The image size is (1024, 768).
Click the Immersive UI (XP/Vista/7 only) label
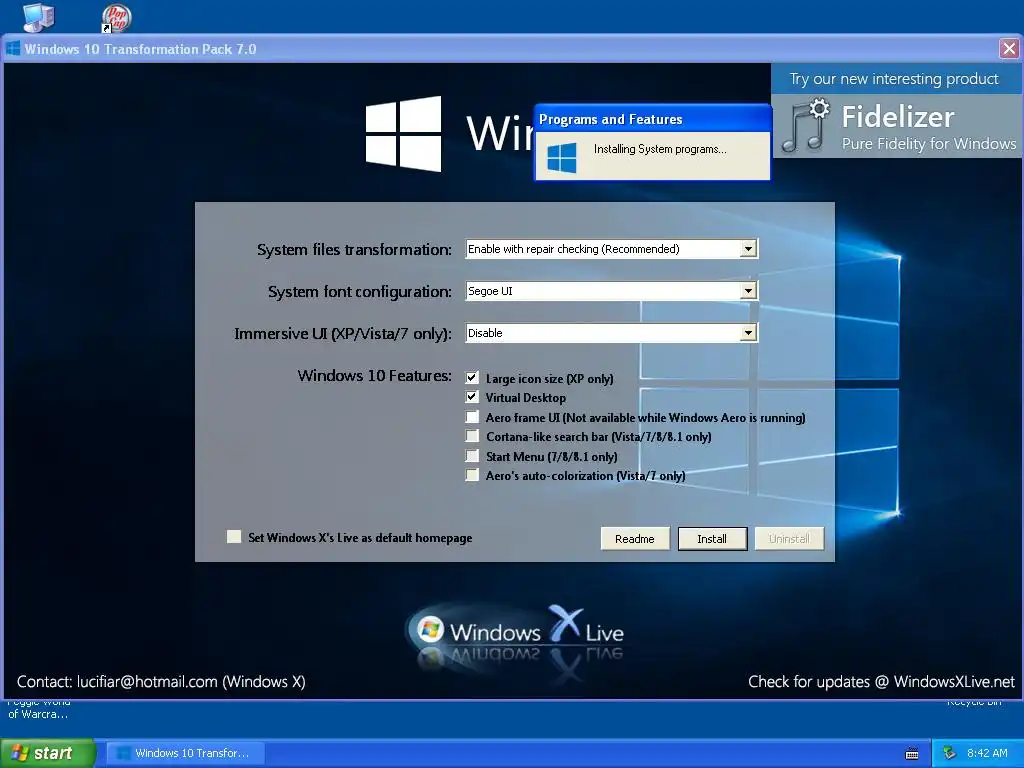343,334
